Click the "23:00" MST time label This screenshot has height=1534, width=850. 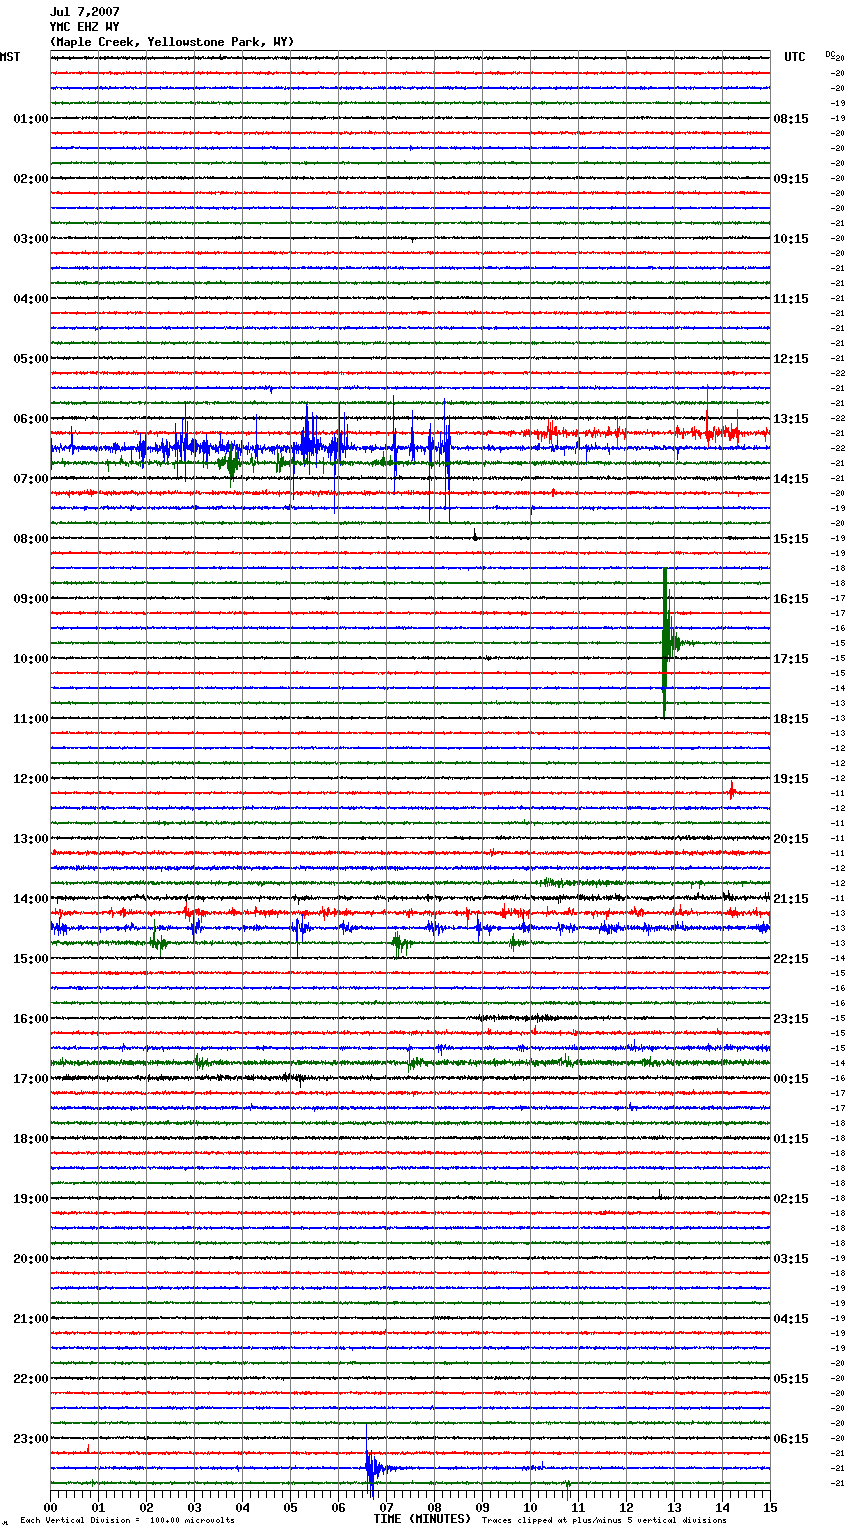31,1439
